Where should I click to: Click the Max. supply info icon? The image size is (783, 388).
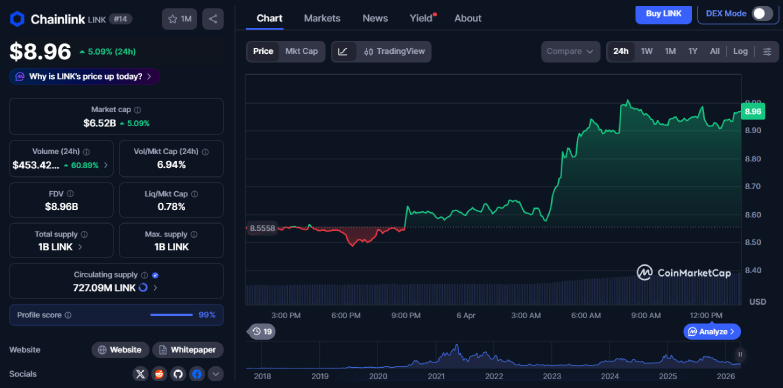click(194, 234)
